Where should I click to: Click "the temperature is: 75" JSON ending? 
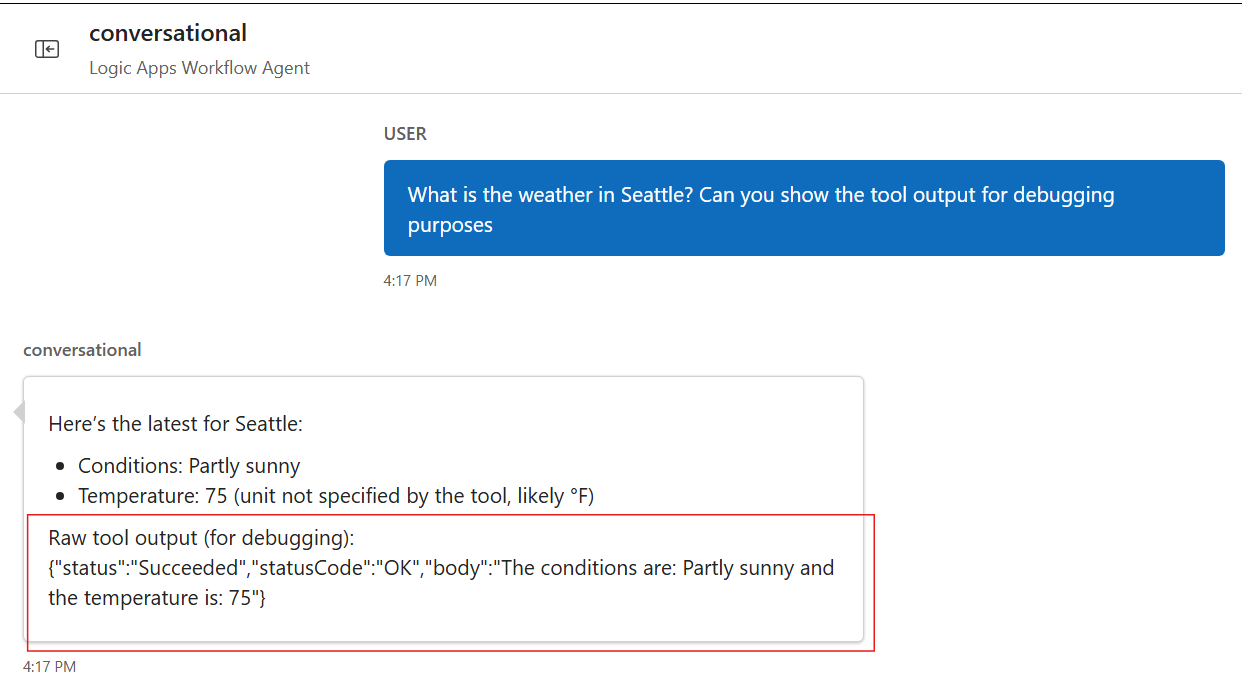[155, 598]
